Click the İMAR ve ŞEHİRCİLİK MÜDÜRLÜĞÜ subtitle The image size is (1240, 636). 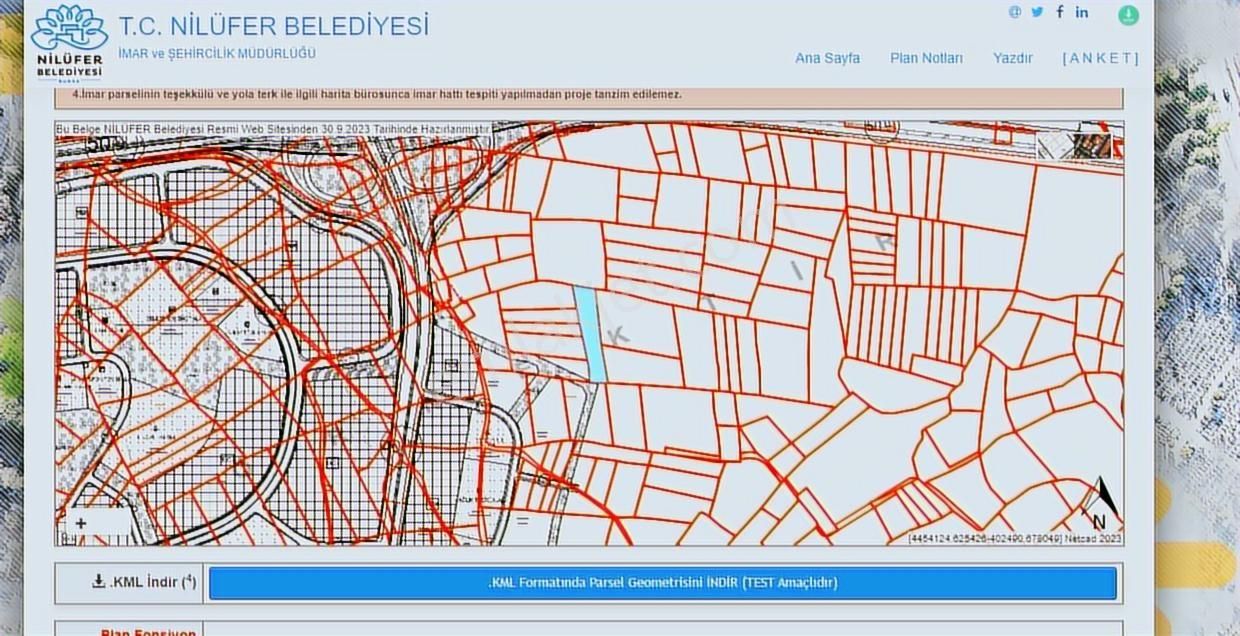tap(217, 53)
